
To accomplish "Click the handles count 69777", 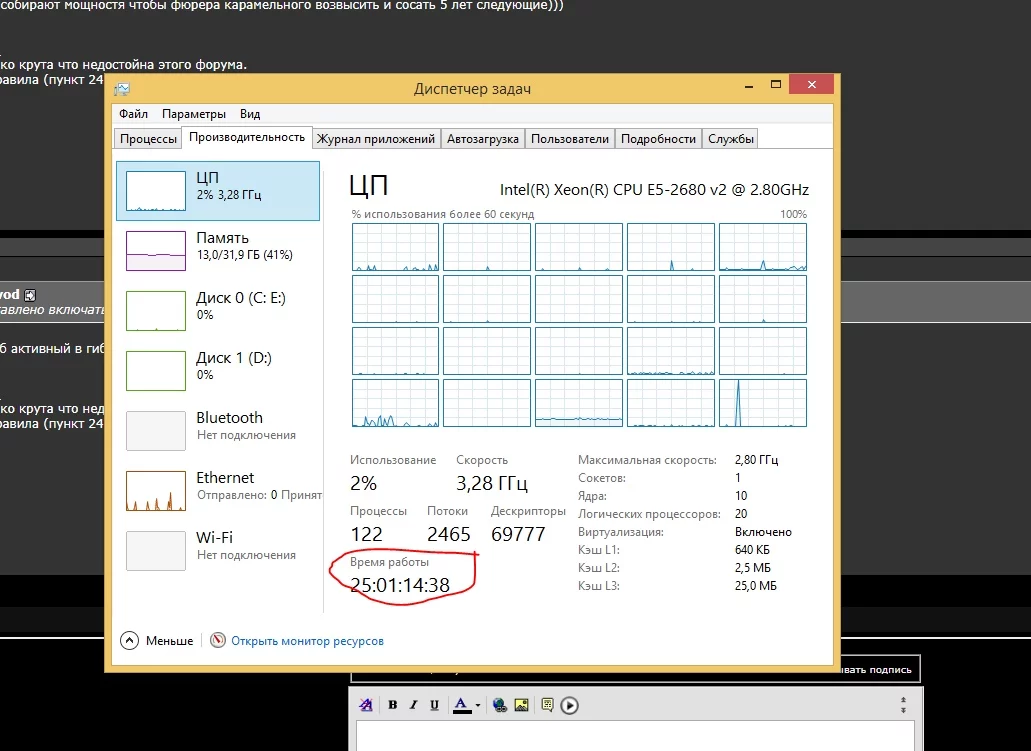I will tap(518, 534).
